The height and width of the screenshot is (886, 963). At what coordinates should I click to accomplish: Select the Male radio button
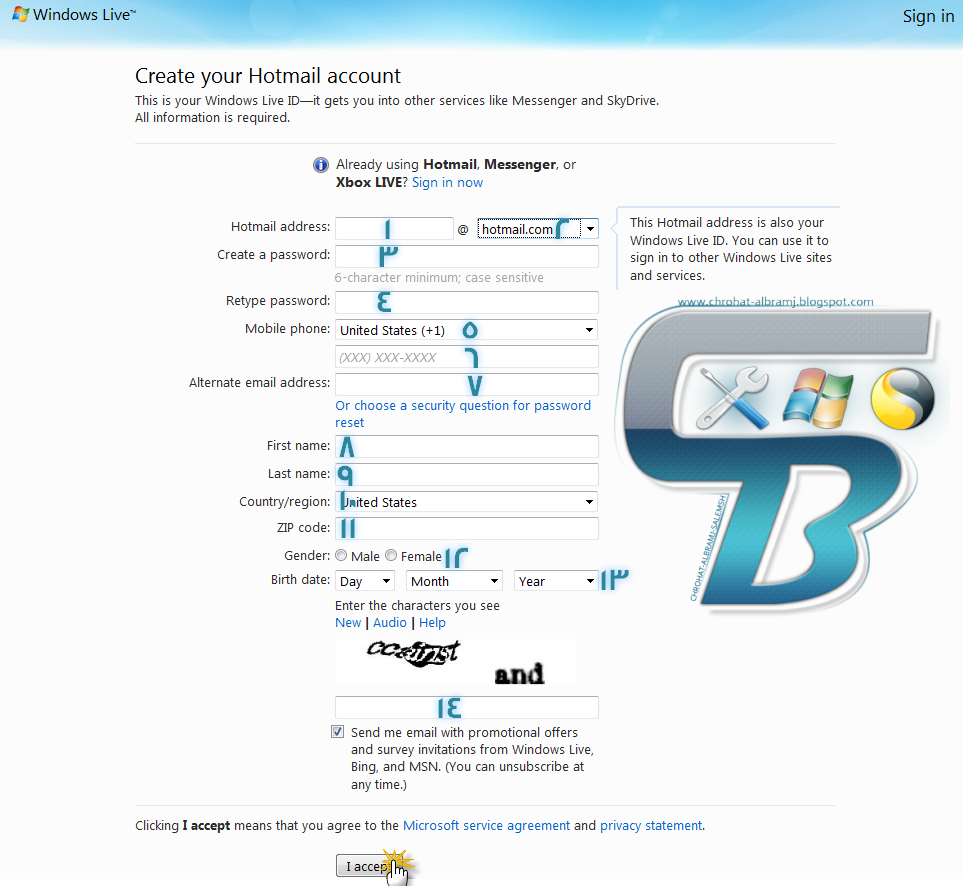(341, 556)
